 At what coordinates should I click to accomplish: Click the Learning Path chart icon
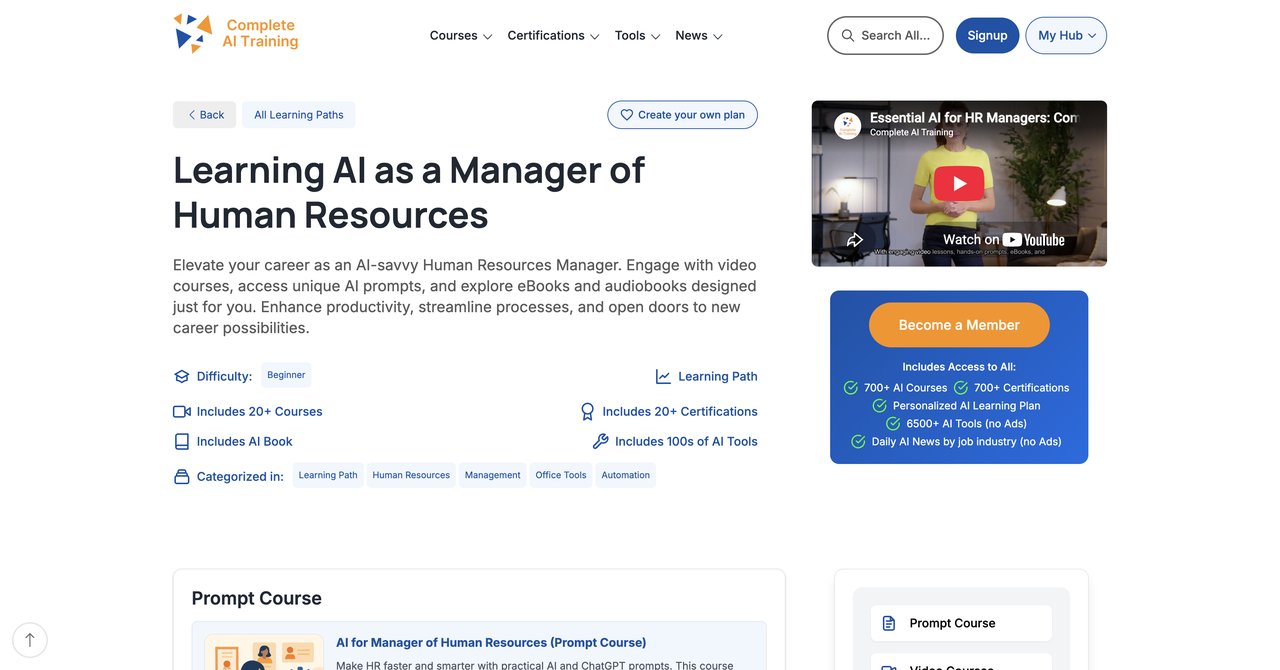(663, 377)
